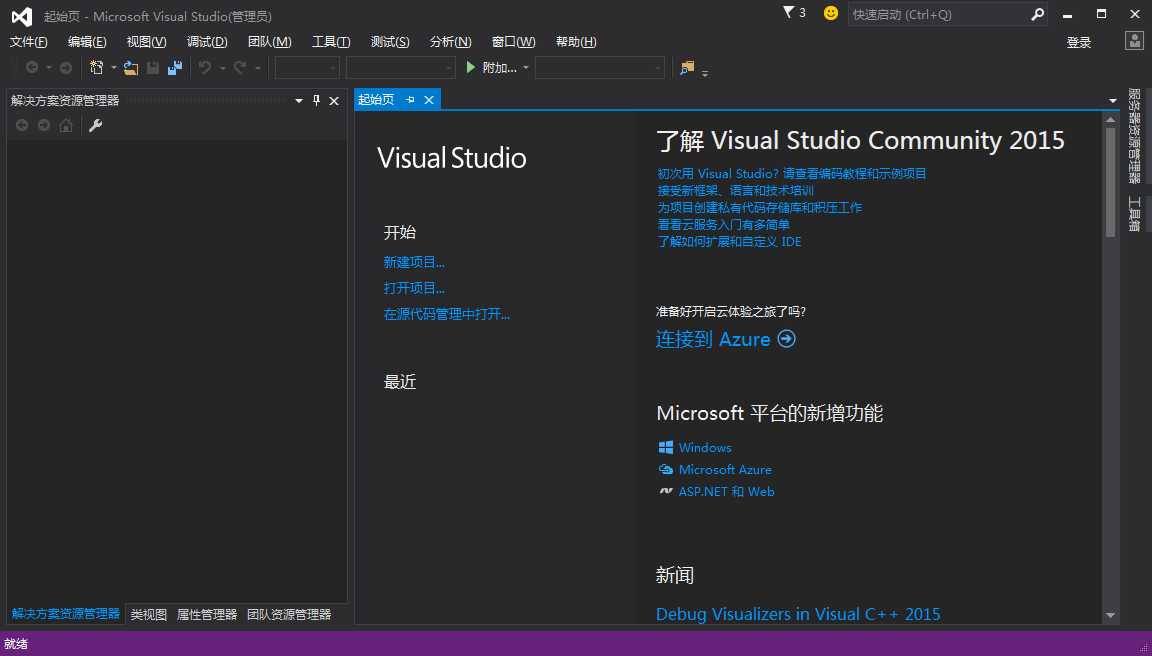Switch to the 类视图 tab
This screenshot has height=656, width=1152.
148,614
